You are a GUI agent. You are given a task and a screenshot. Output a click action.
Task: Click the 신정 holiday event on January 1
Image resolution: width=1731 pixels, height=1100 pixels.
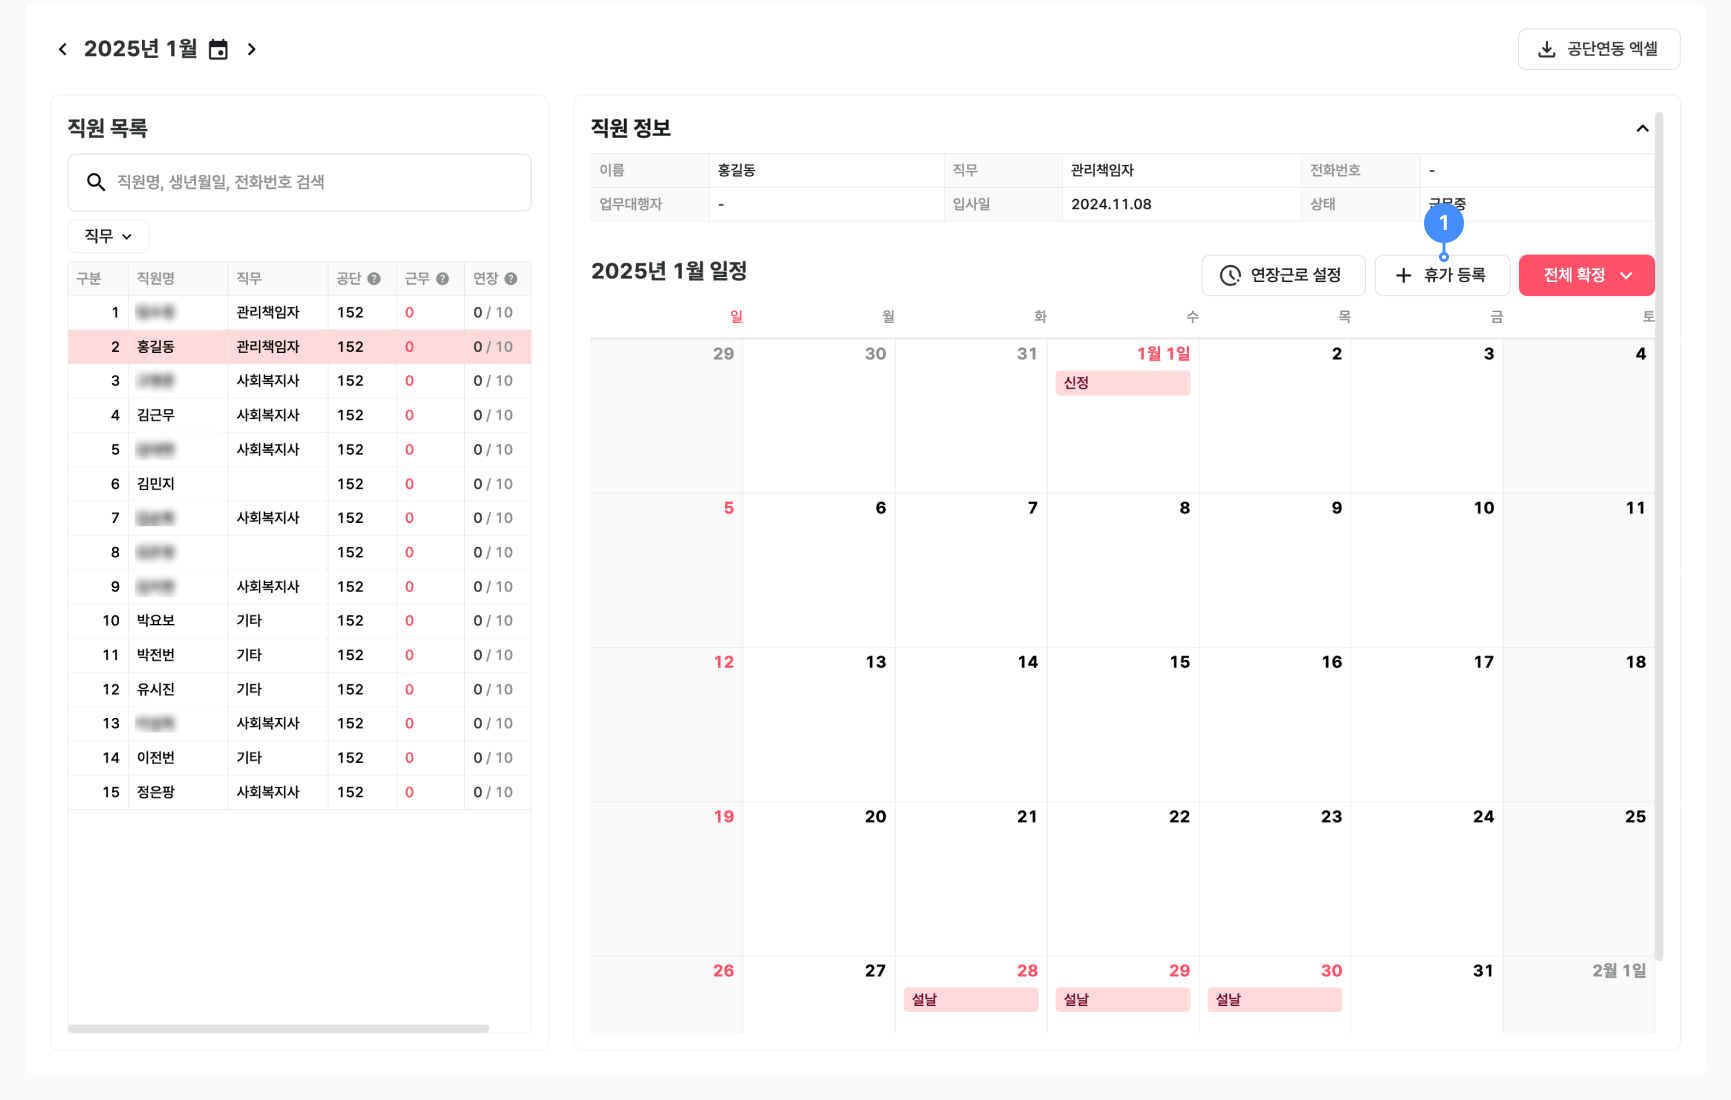coord(1122,383)
